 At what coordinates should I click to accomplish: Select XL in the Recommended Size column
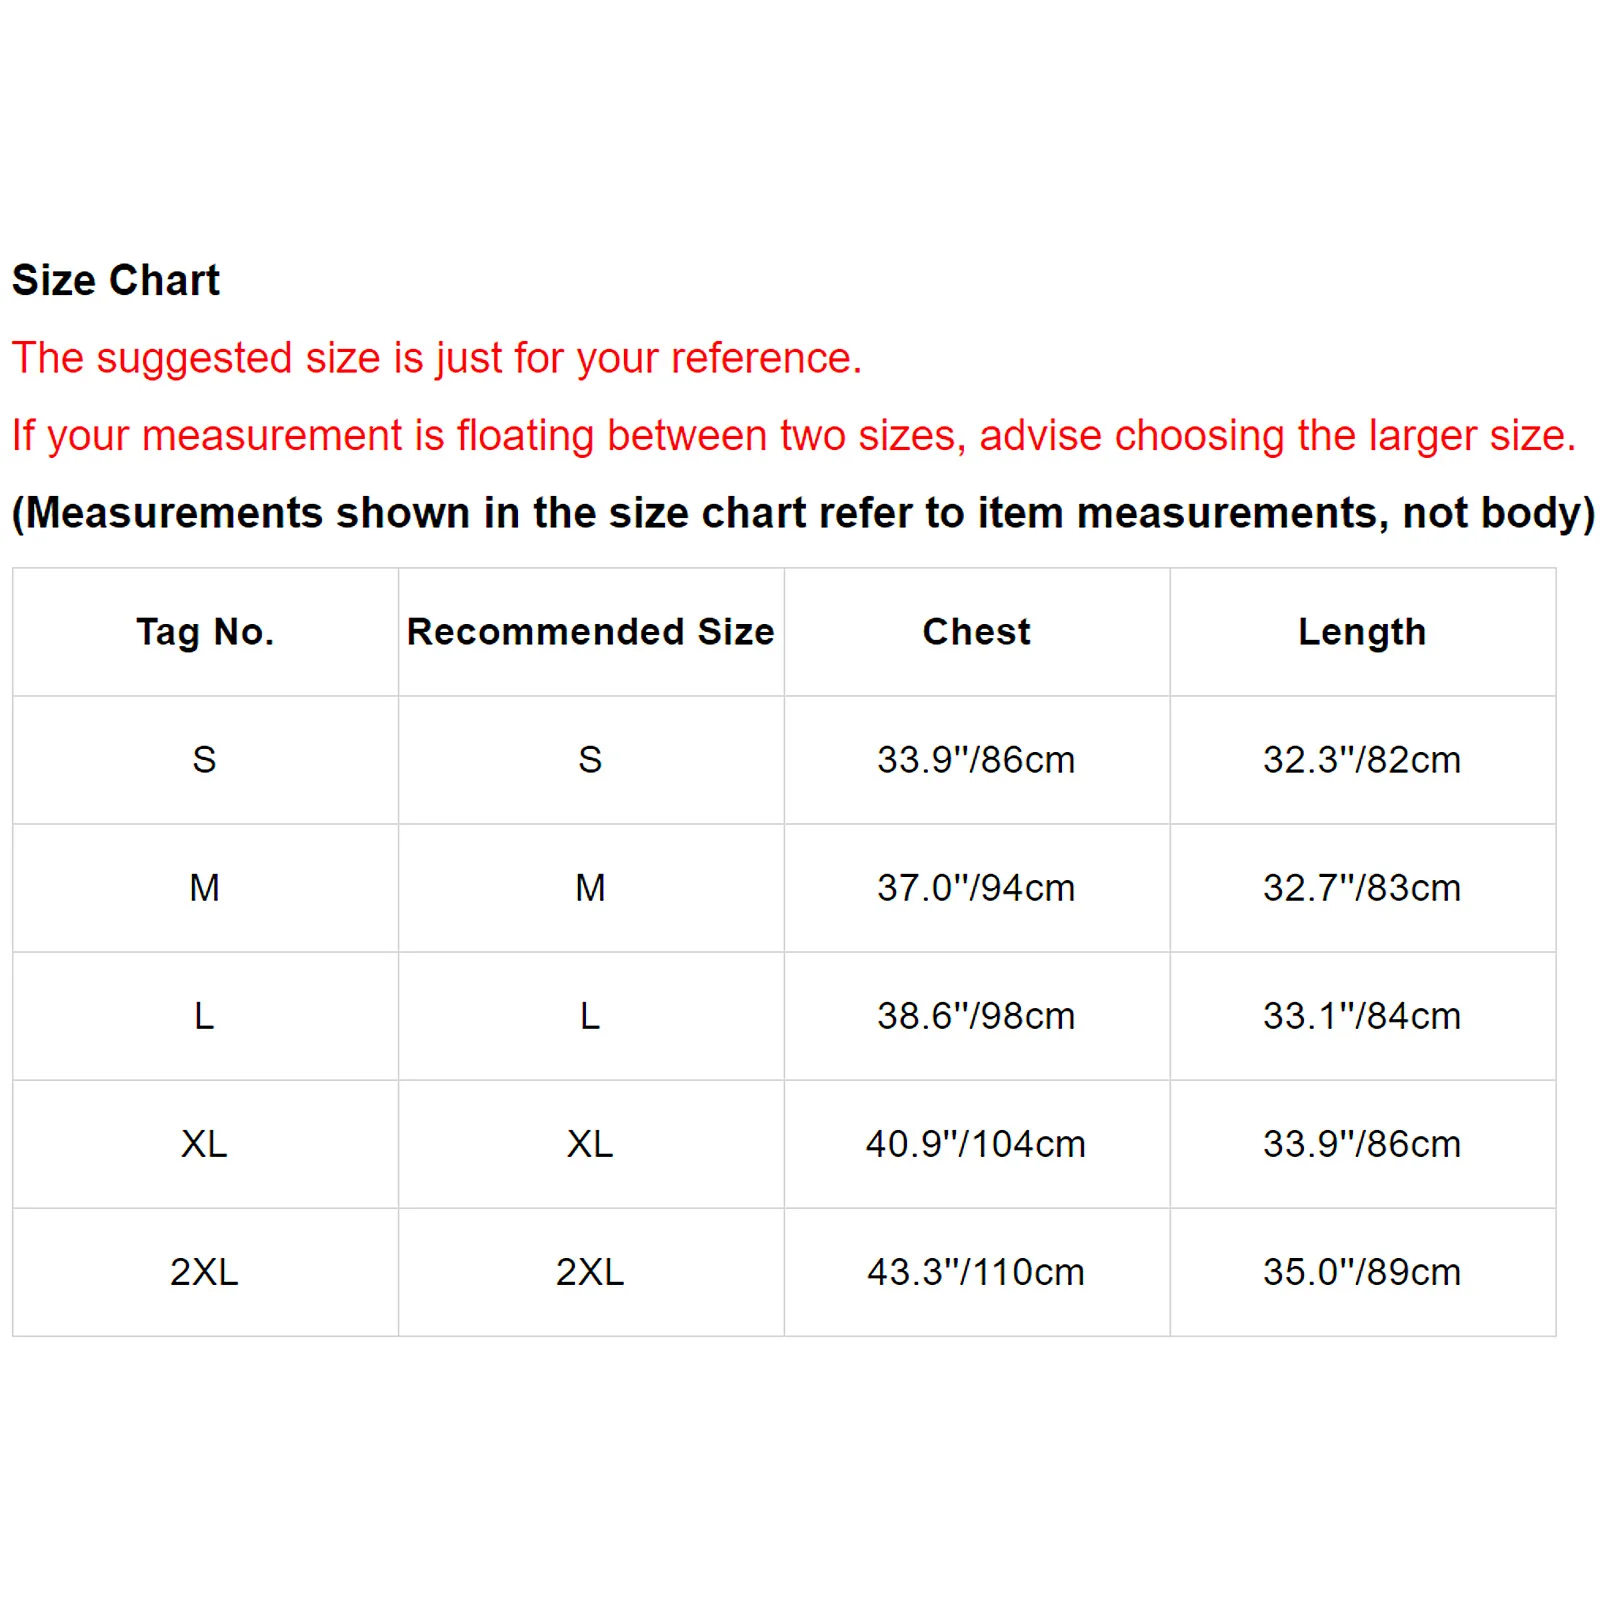591,1144
